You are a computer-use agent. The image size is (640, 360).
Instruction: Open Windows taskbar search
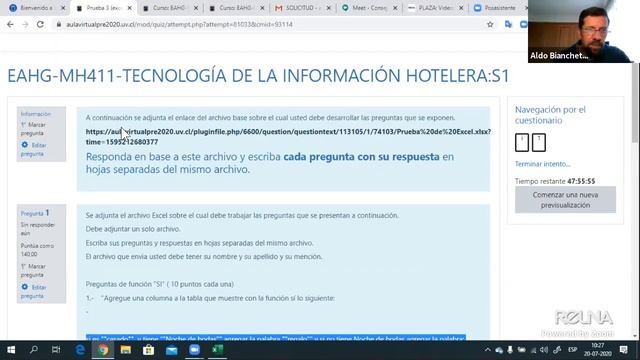click(34, 350)
